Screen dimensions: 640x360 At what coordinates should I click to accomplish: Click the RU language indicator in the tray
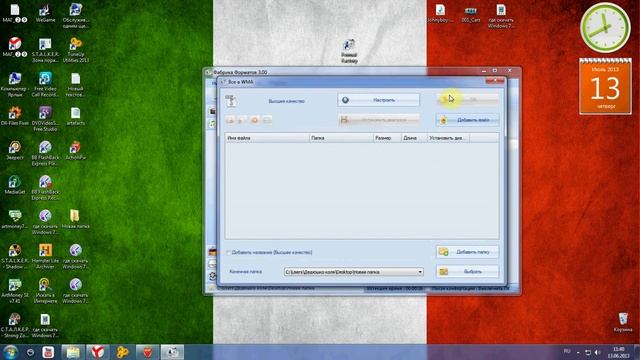point(567,351)
